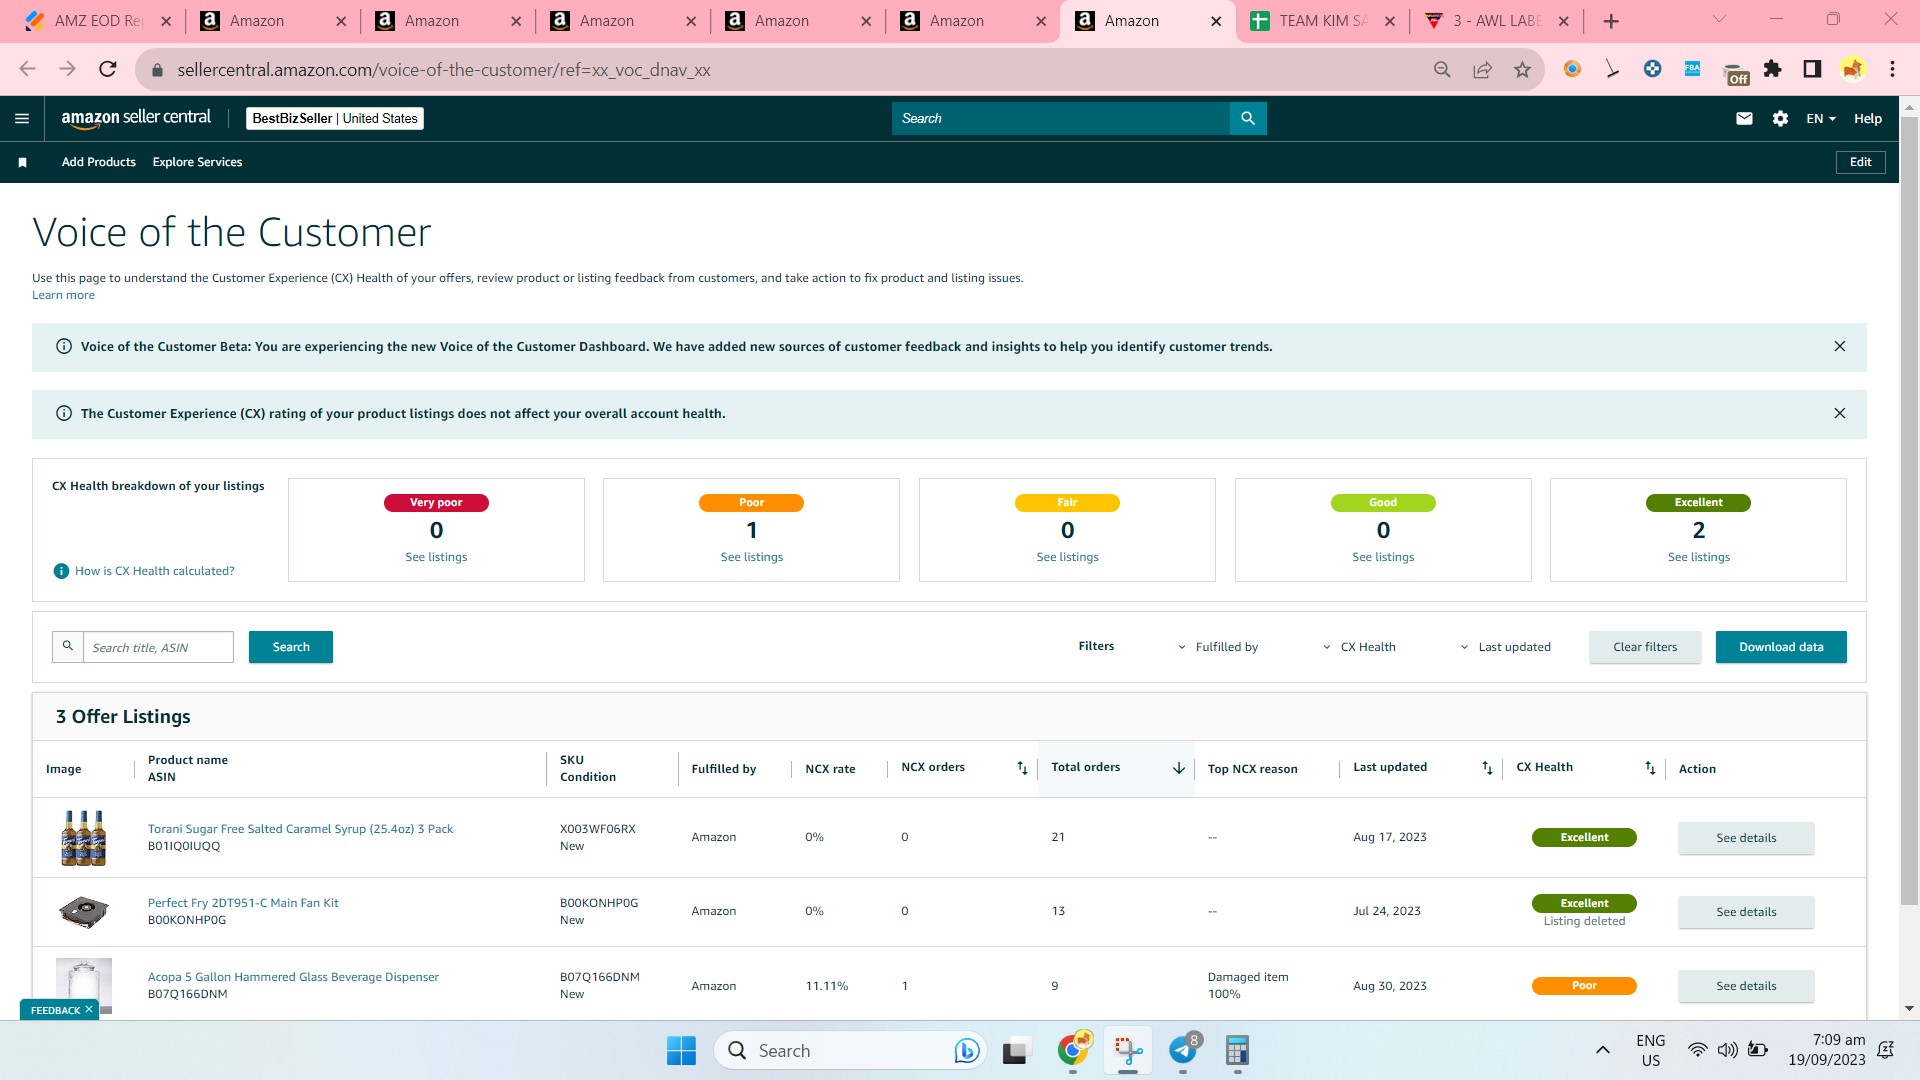Open How is CX Health calculated link

(155, 571)
